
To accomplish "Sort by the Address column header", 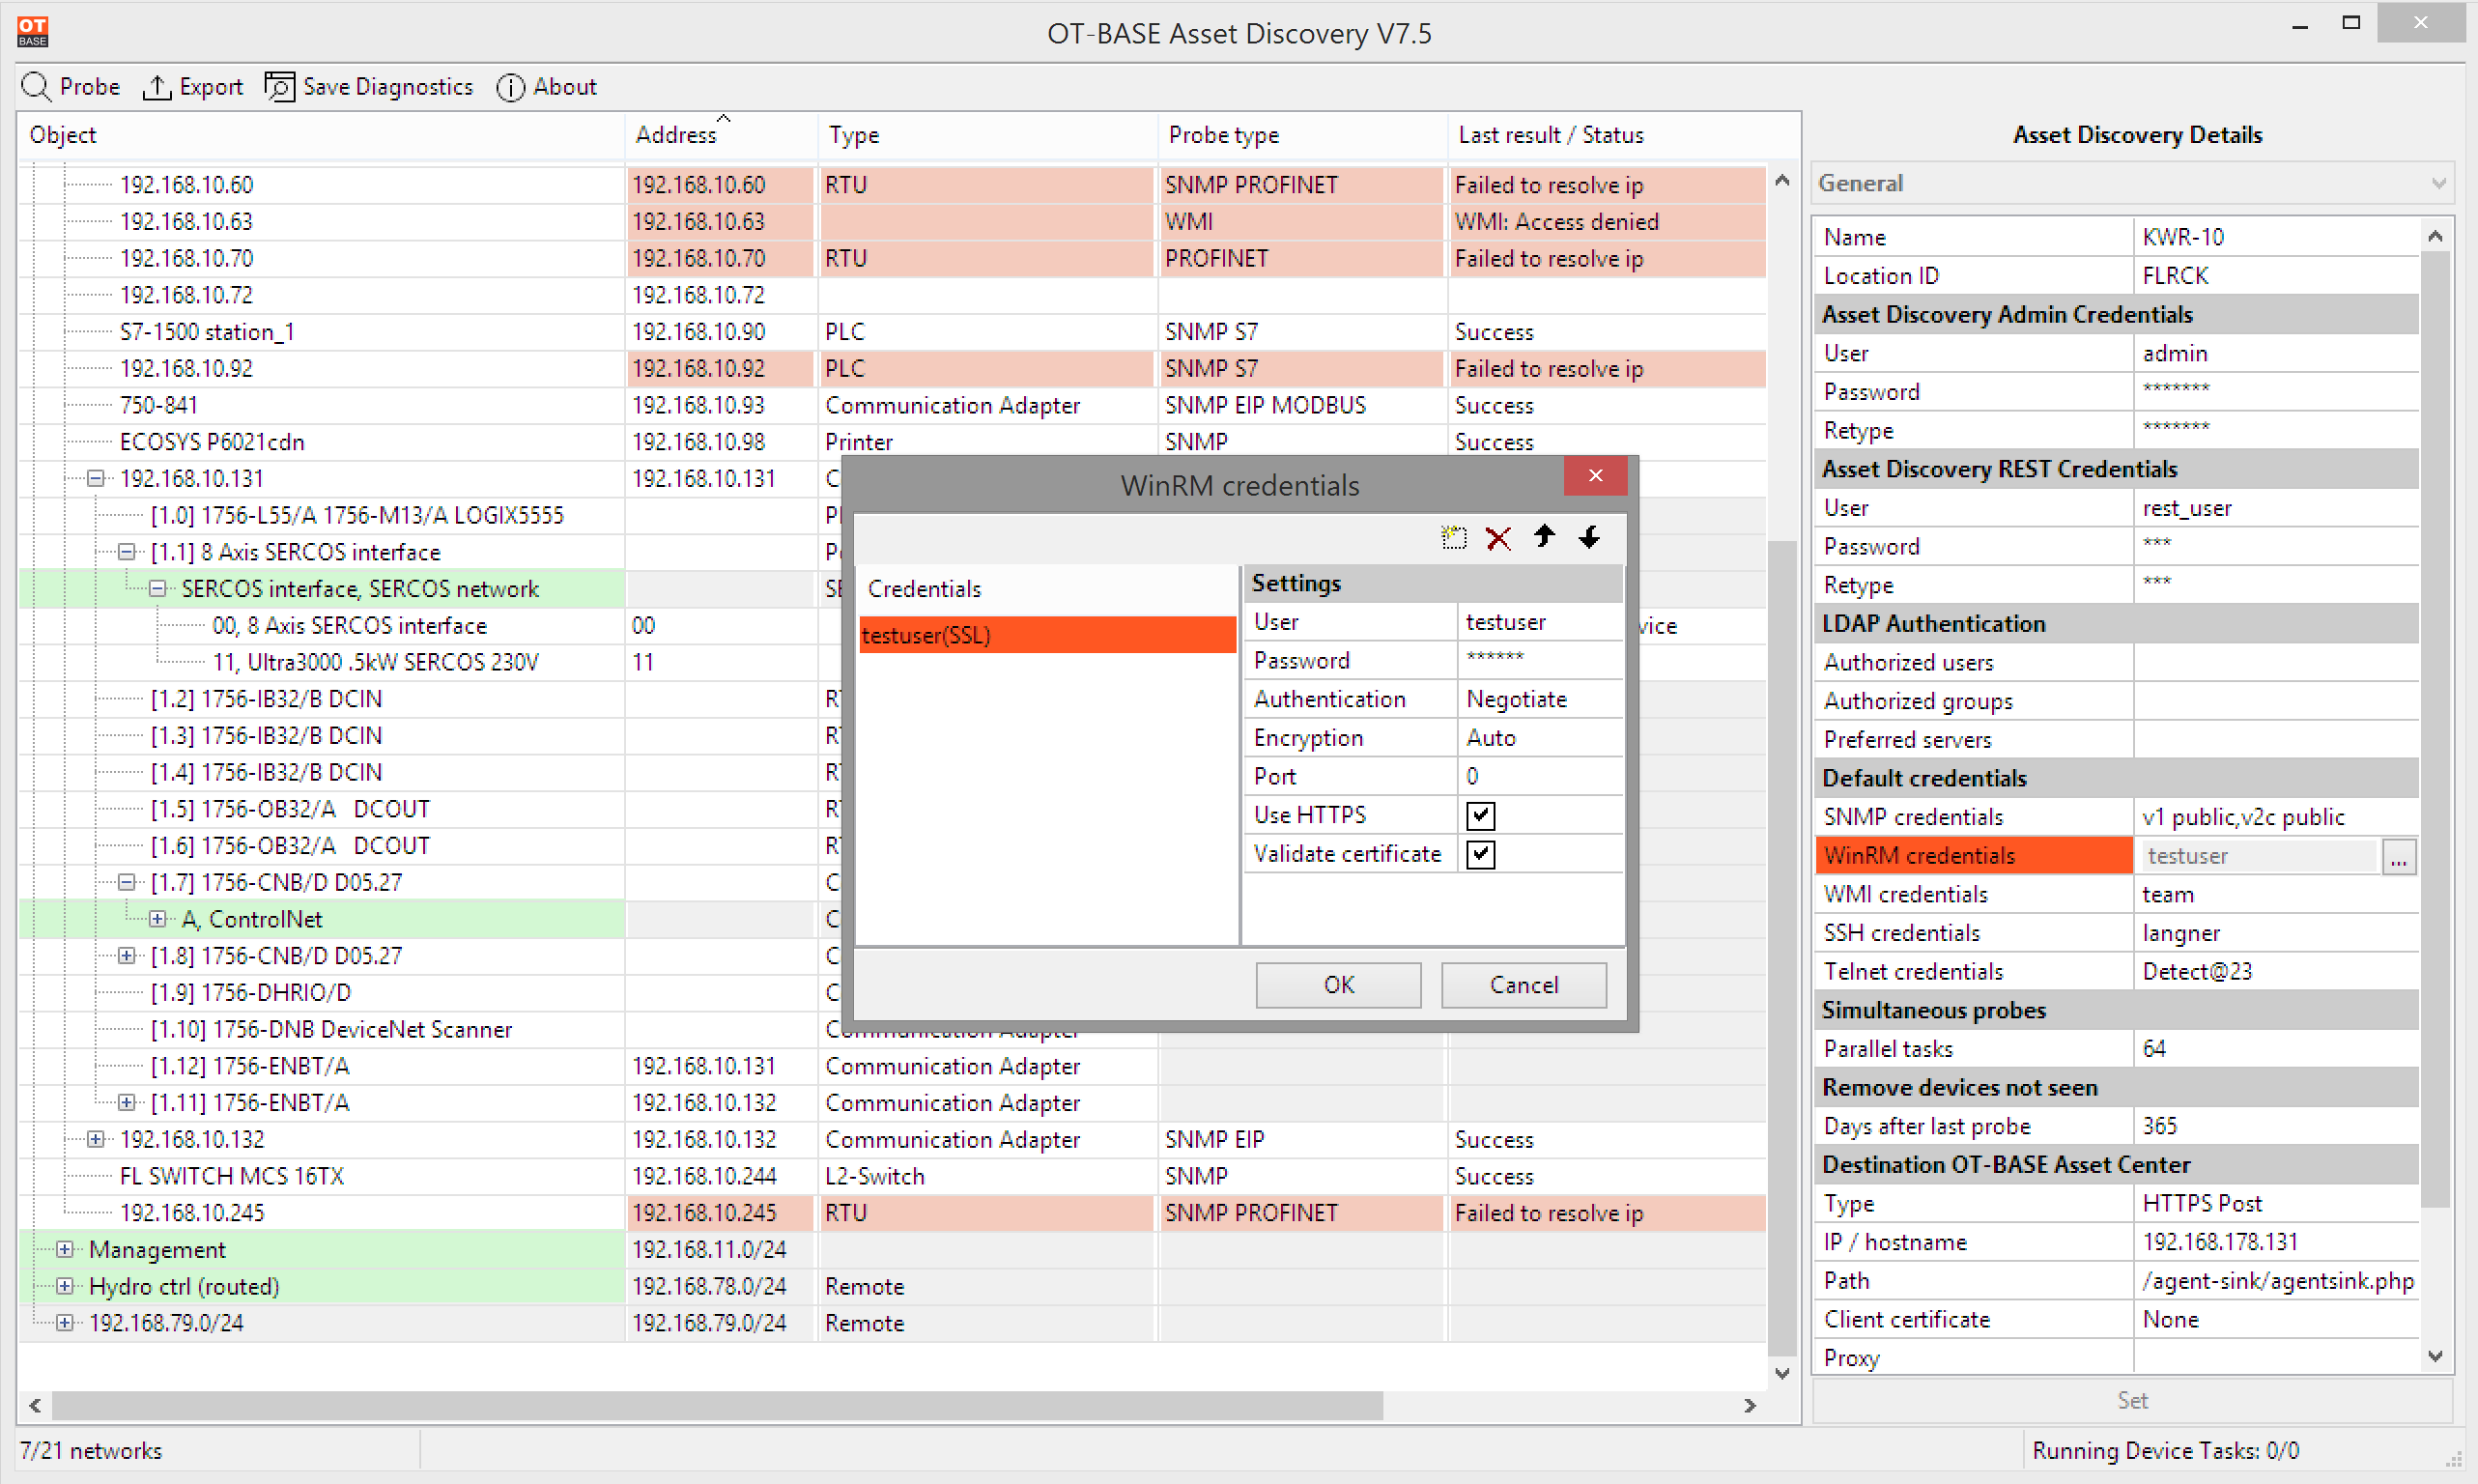I will pyautogui.click(x=721, y=135).
